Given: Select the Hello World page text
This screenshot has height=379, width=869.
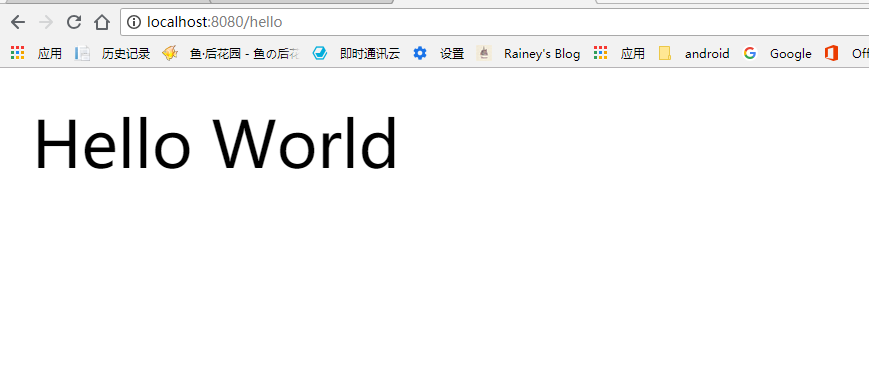Looking at the screenshot, I should click(216, 144).
